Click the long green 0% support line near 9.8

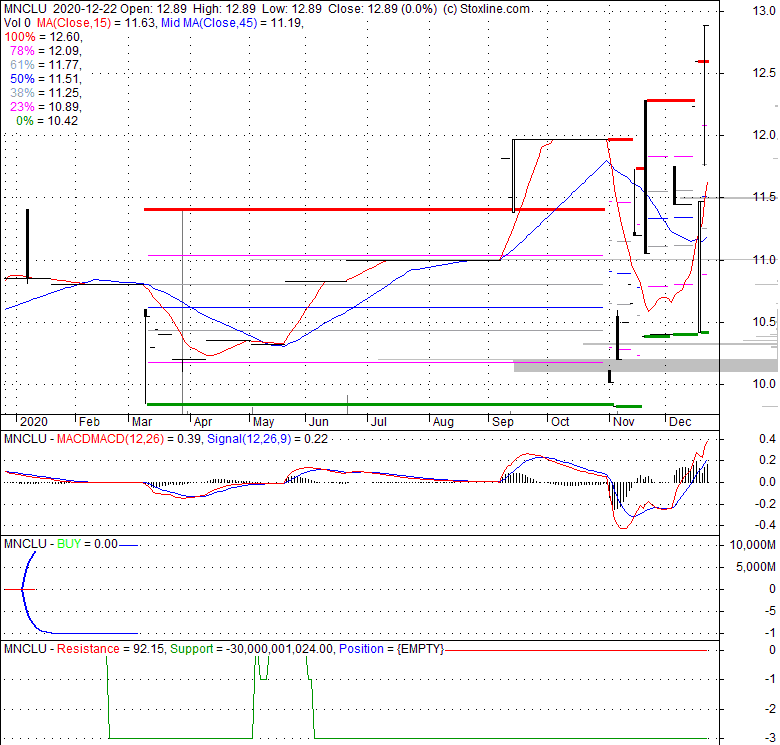[380, 404]
